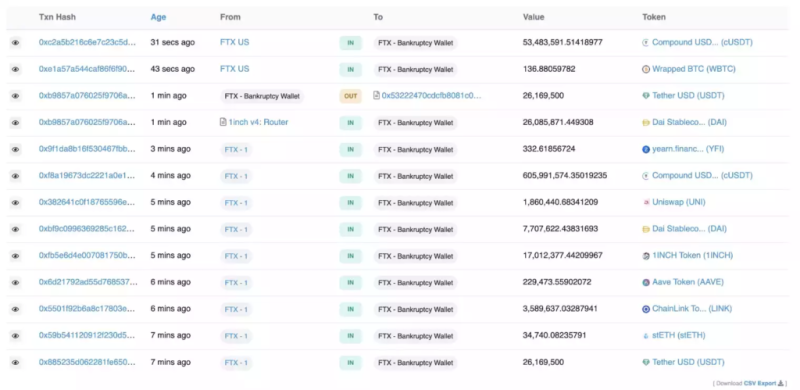800x390 pixels.
Task: Click the yearn.finance token logo icon
Action: pyautogui.click(x=646, y=150)
